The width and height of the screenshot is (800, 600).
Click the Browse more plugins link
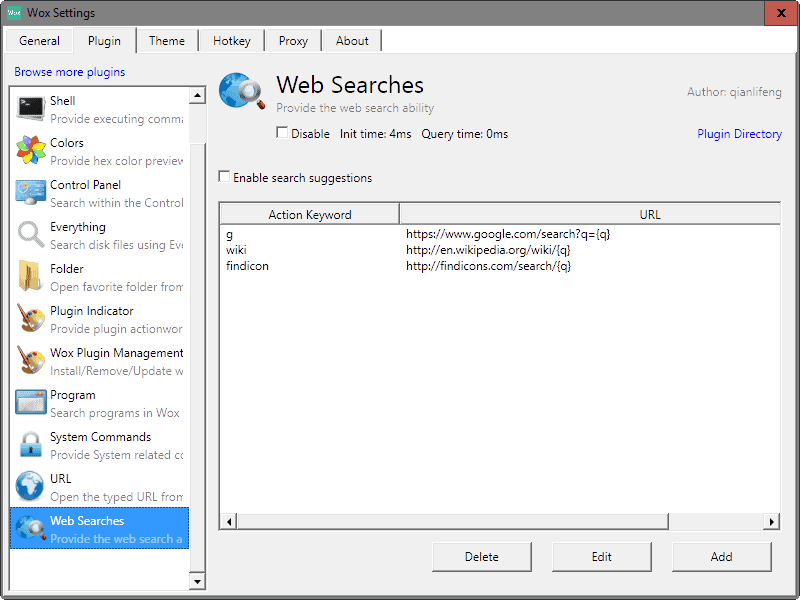(68, 72)
